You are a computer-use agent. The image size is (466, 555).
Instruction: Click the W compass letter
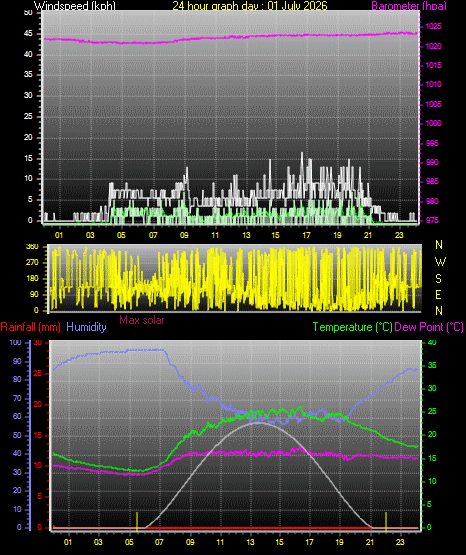pyautogui.click(x=440, y=262)
